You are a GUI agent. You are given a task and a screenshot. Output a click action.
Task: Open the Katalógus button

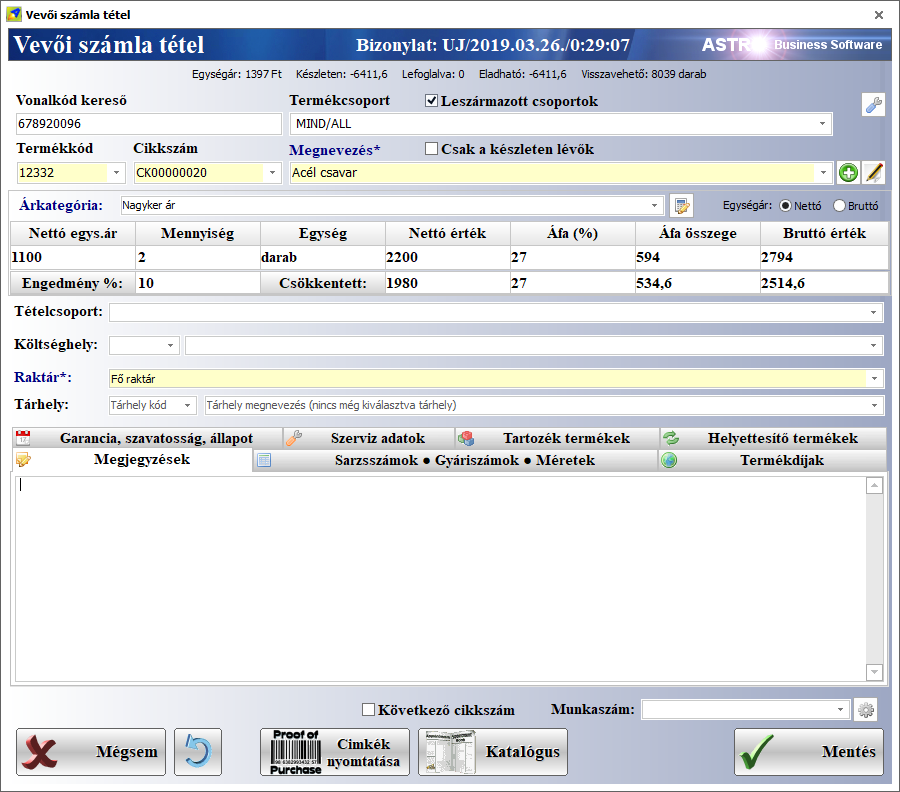493,752
